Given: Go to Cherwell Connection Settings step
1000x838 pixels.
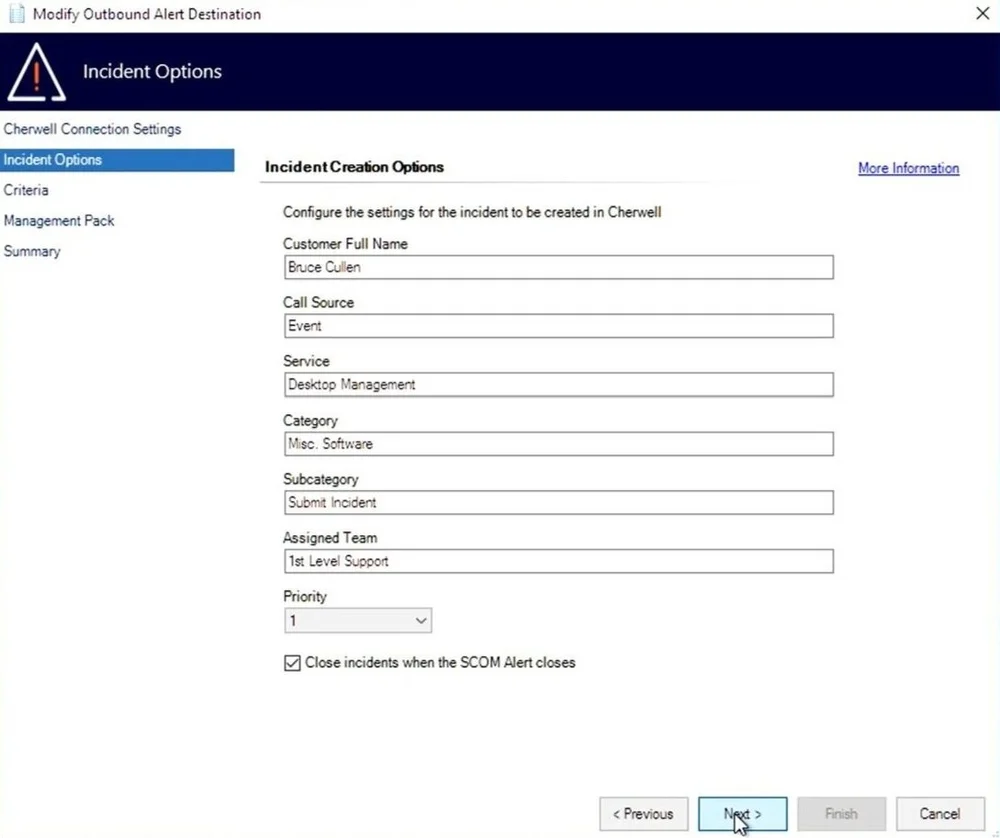Looking at the screenshot, I should tap(92, 129).
